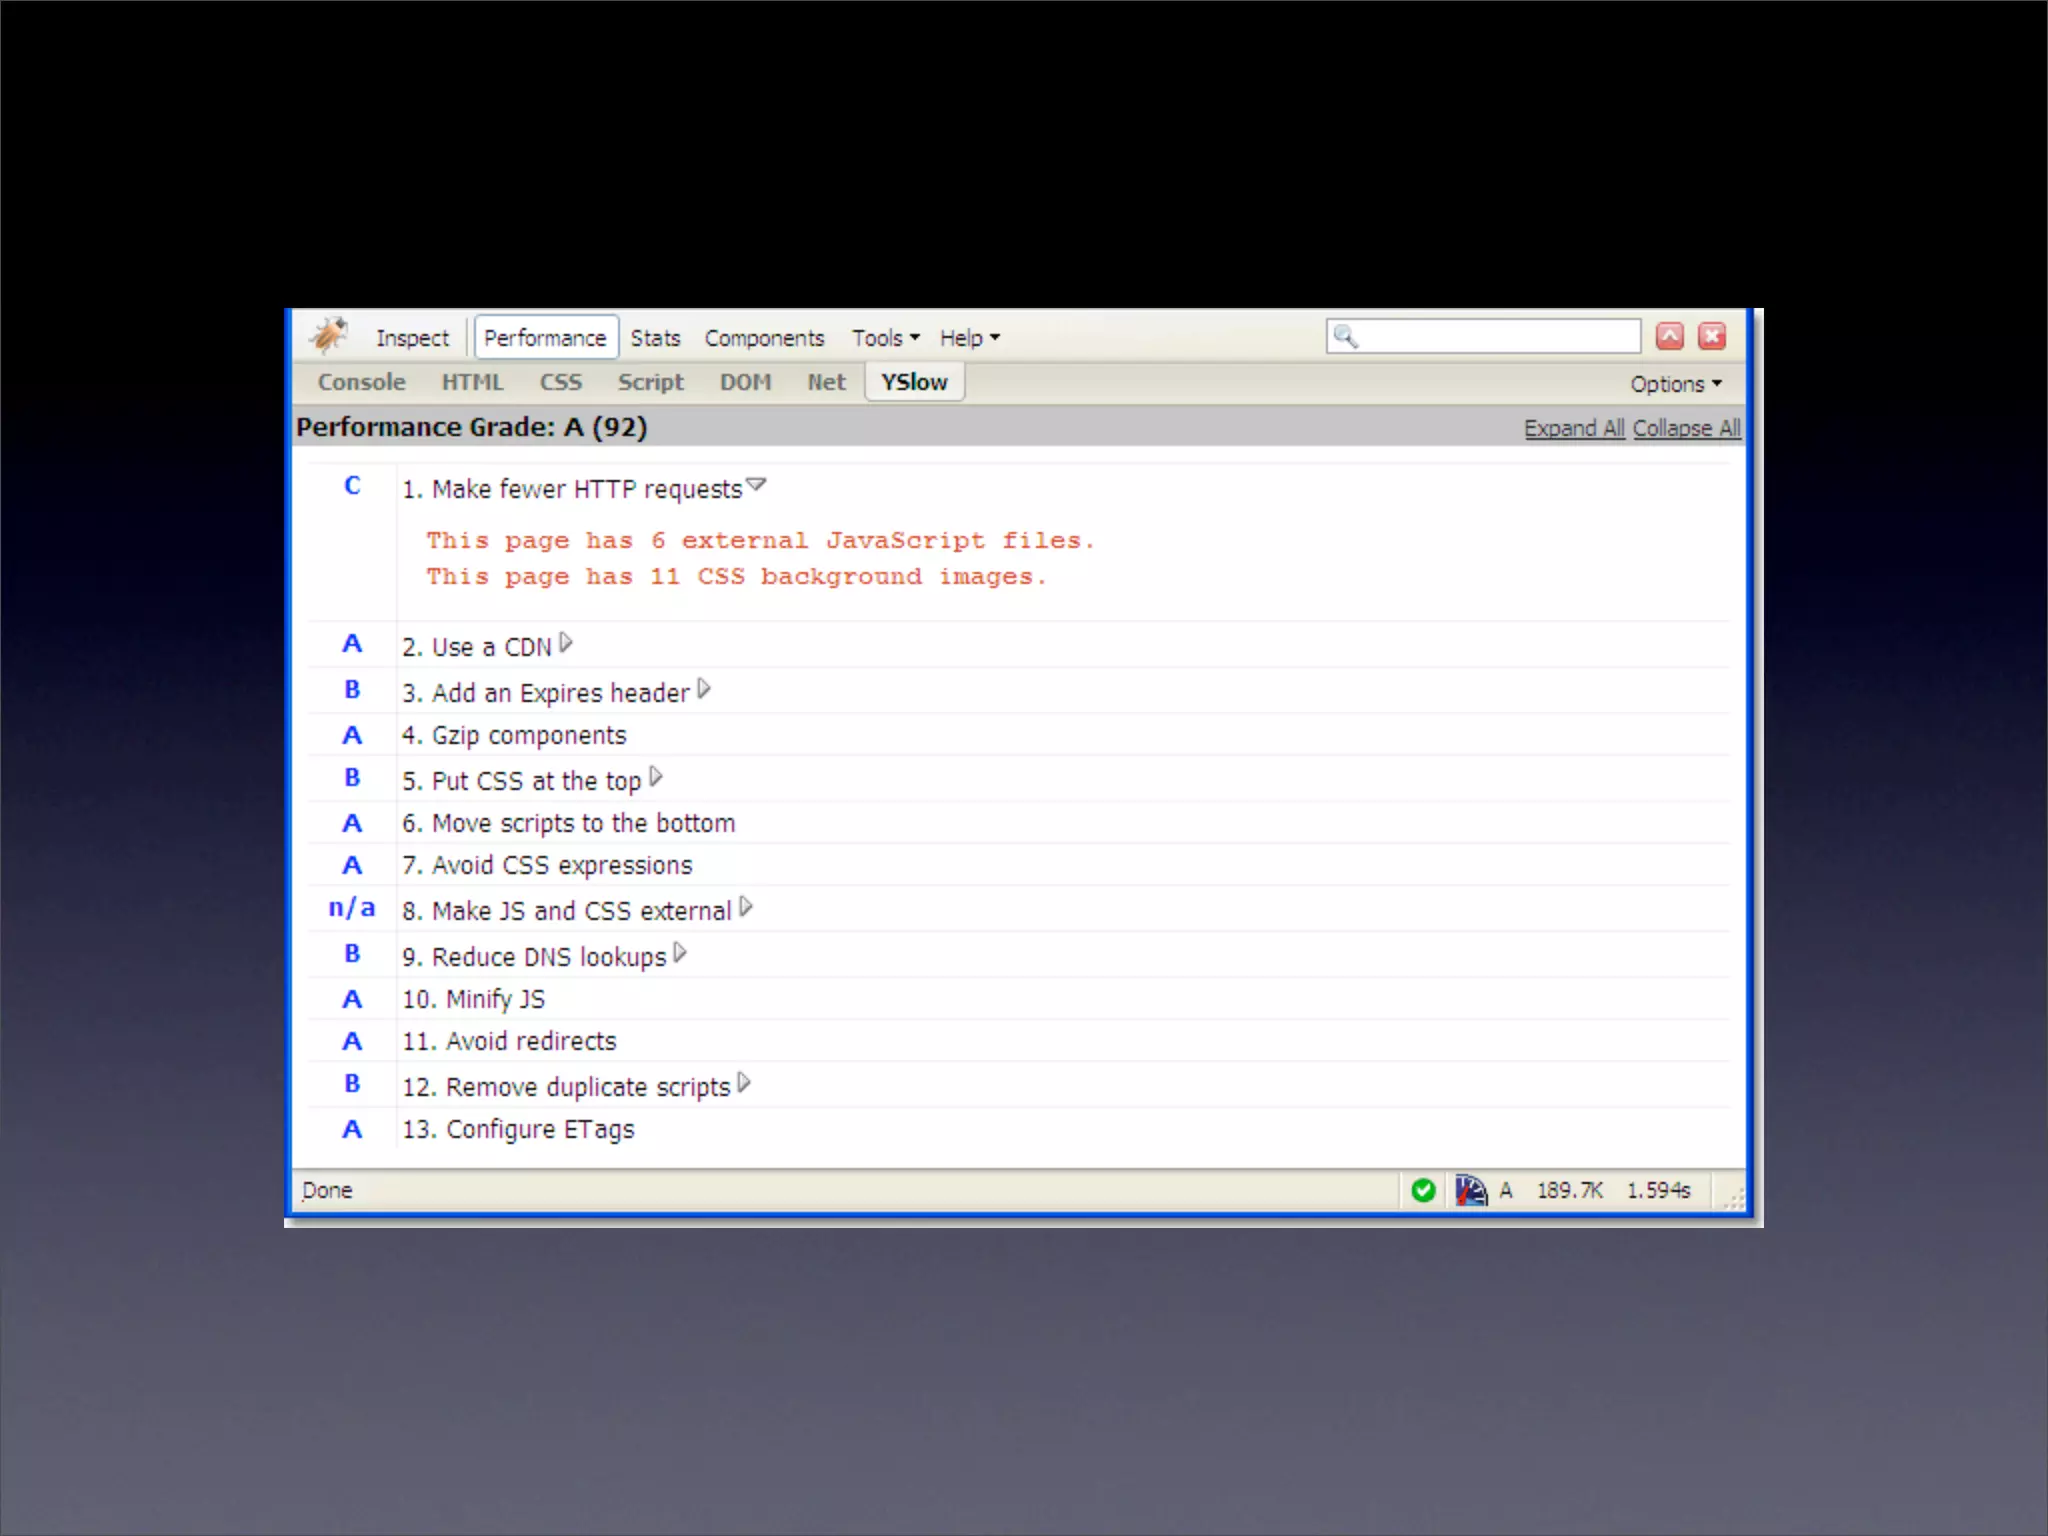Switch to the Net tab
Viewport: 2048px width, 1536px height.
826,382
